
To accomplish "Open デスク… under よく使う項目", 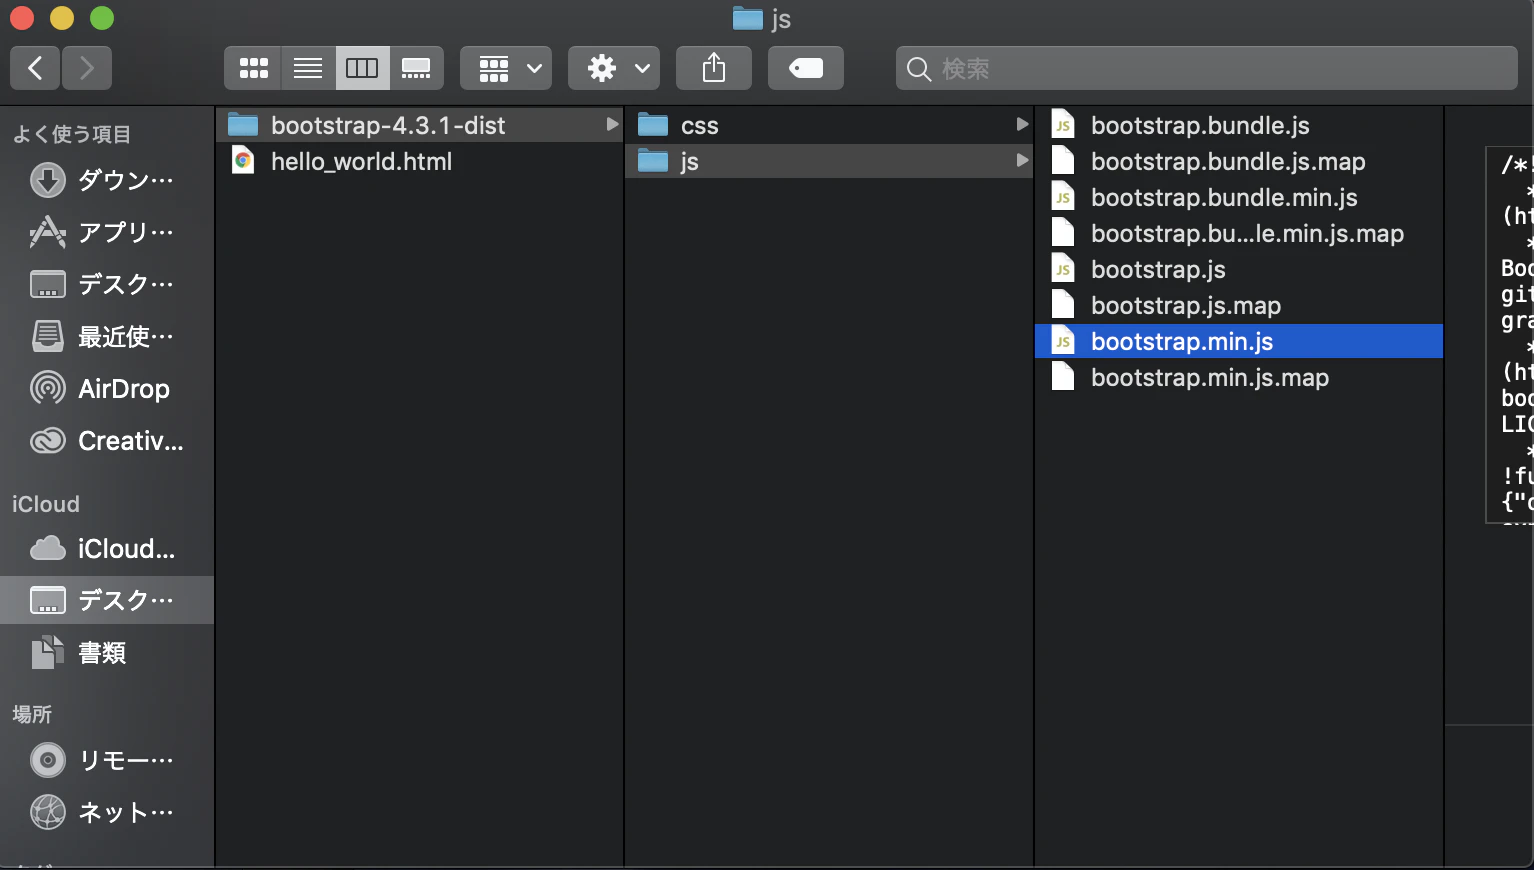I will (x=107, y=284).
